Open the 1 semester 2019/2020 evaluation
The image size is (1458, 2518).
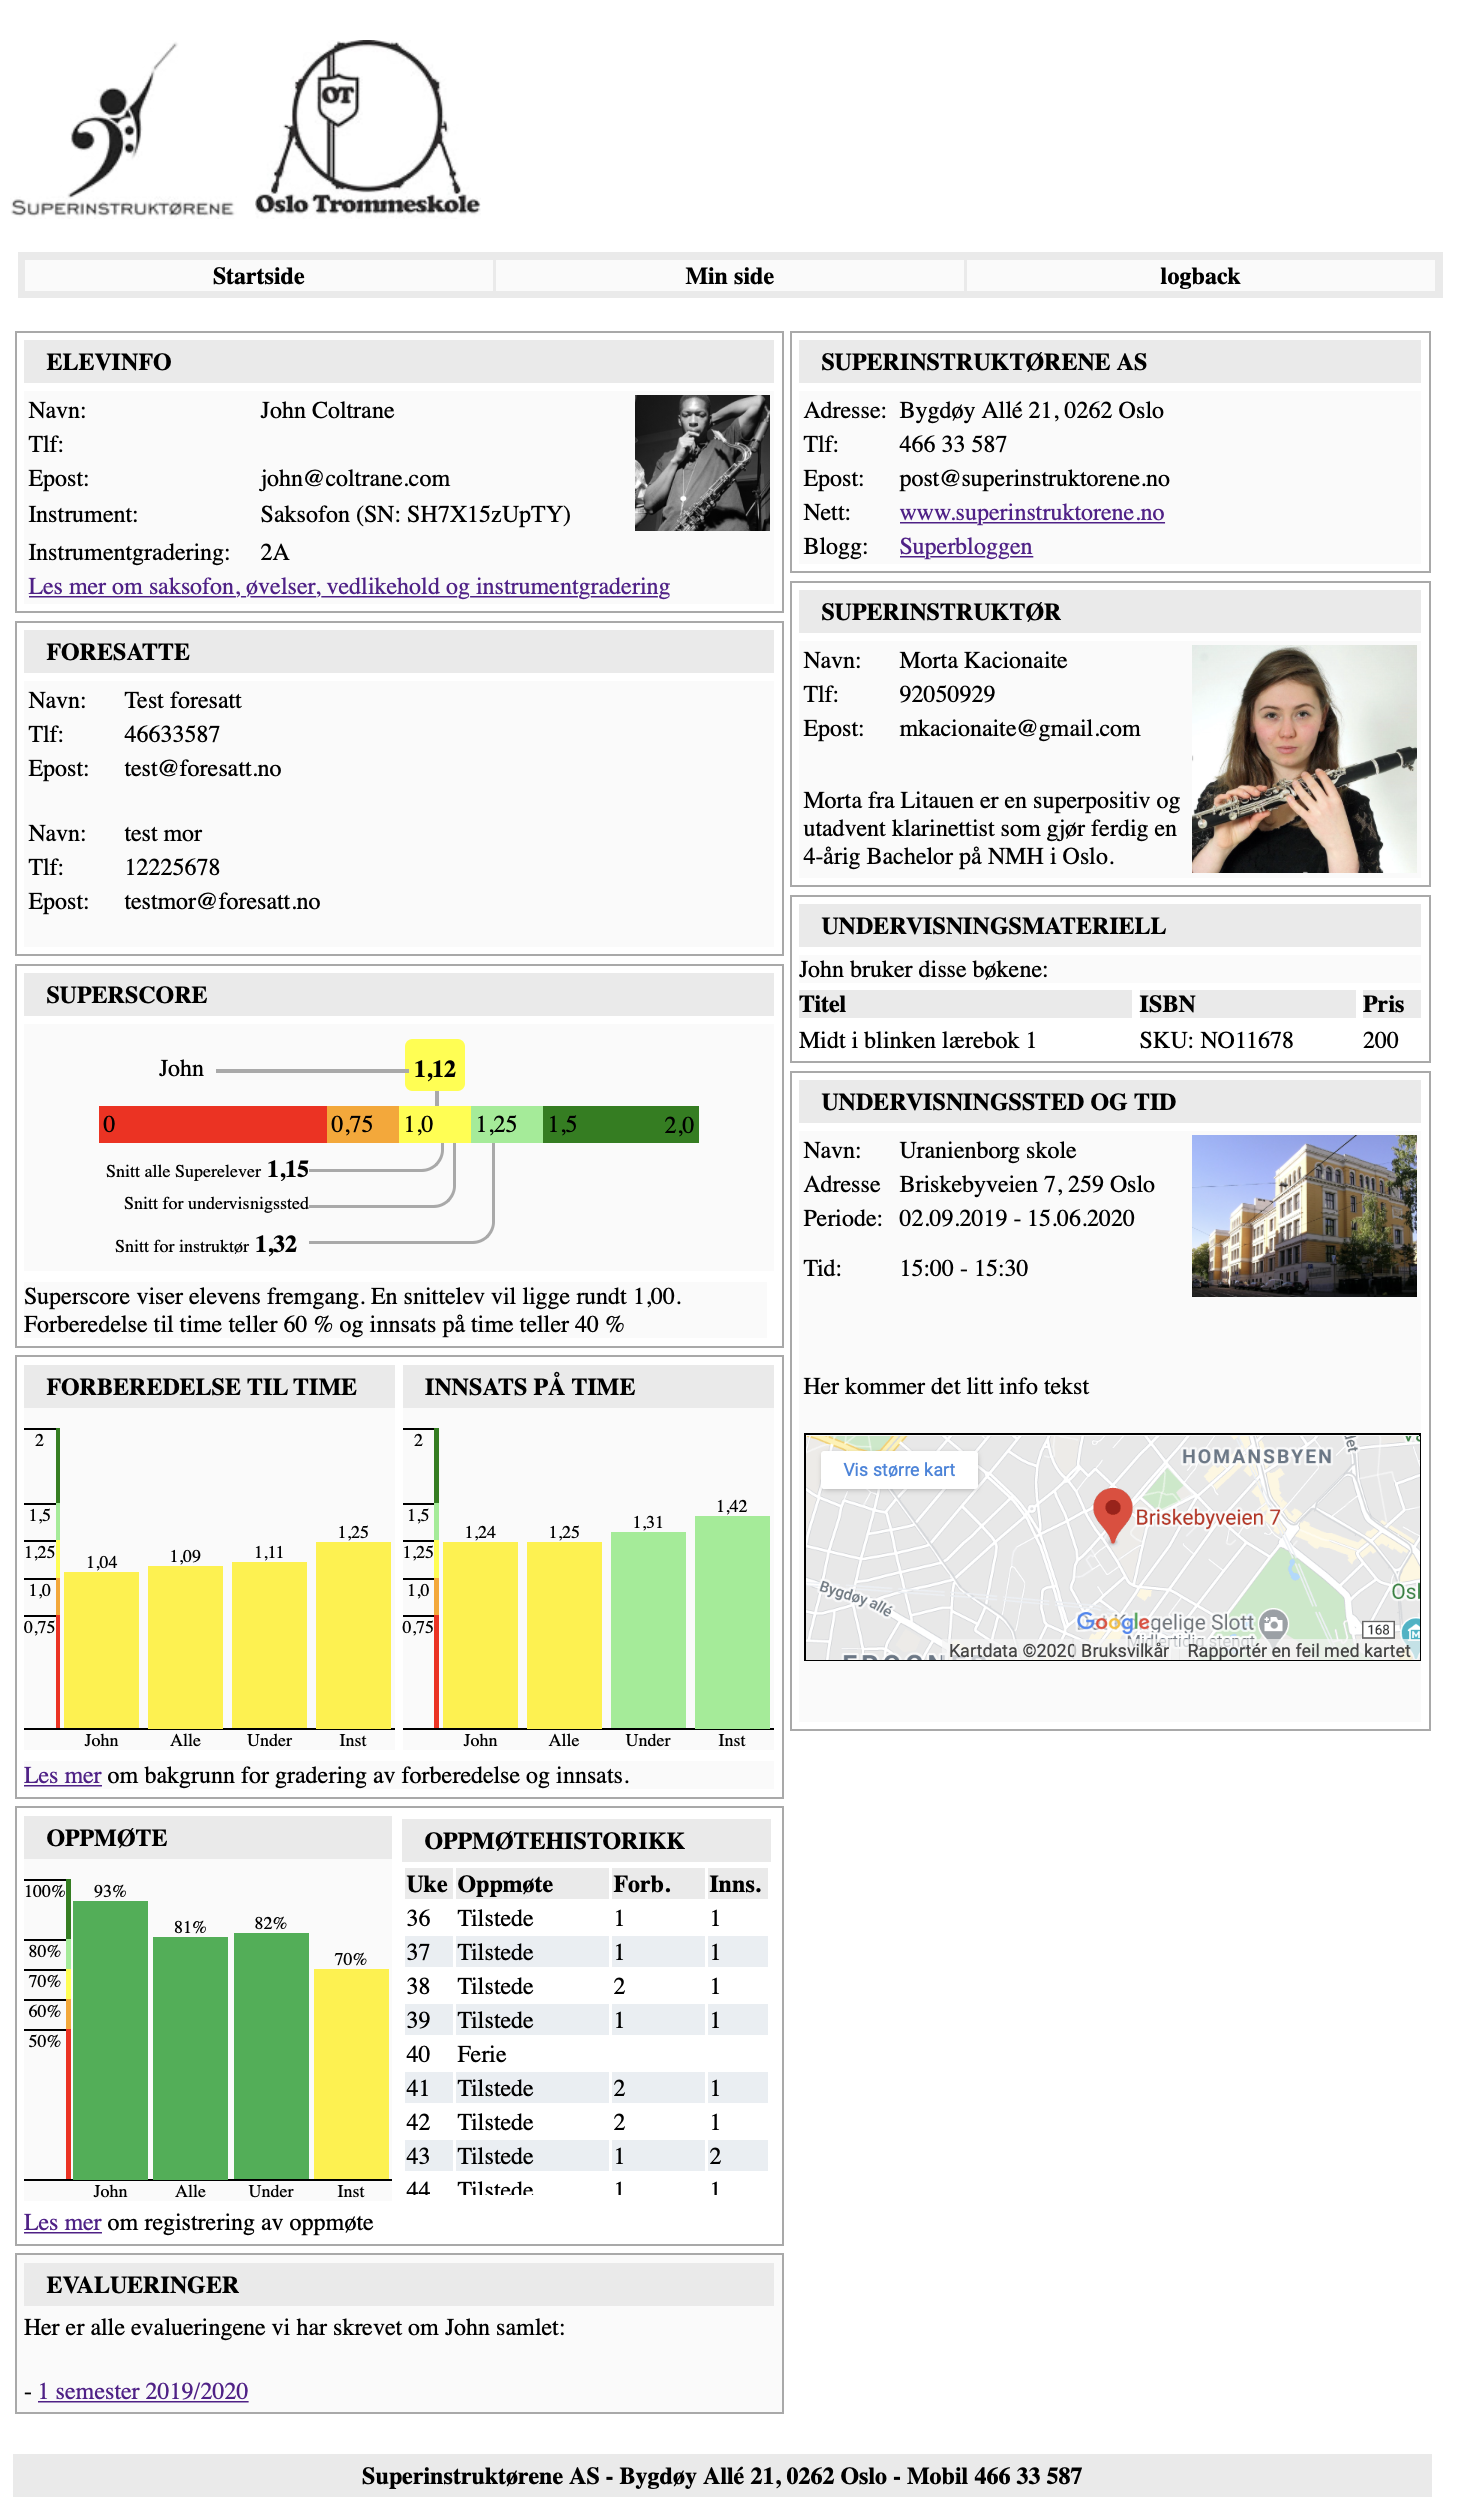coord(143,2391)
